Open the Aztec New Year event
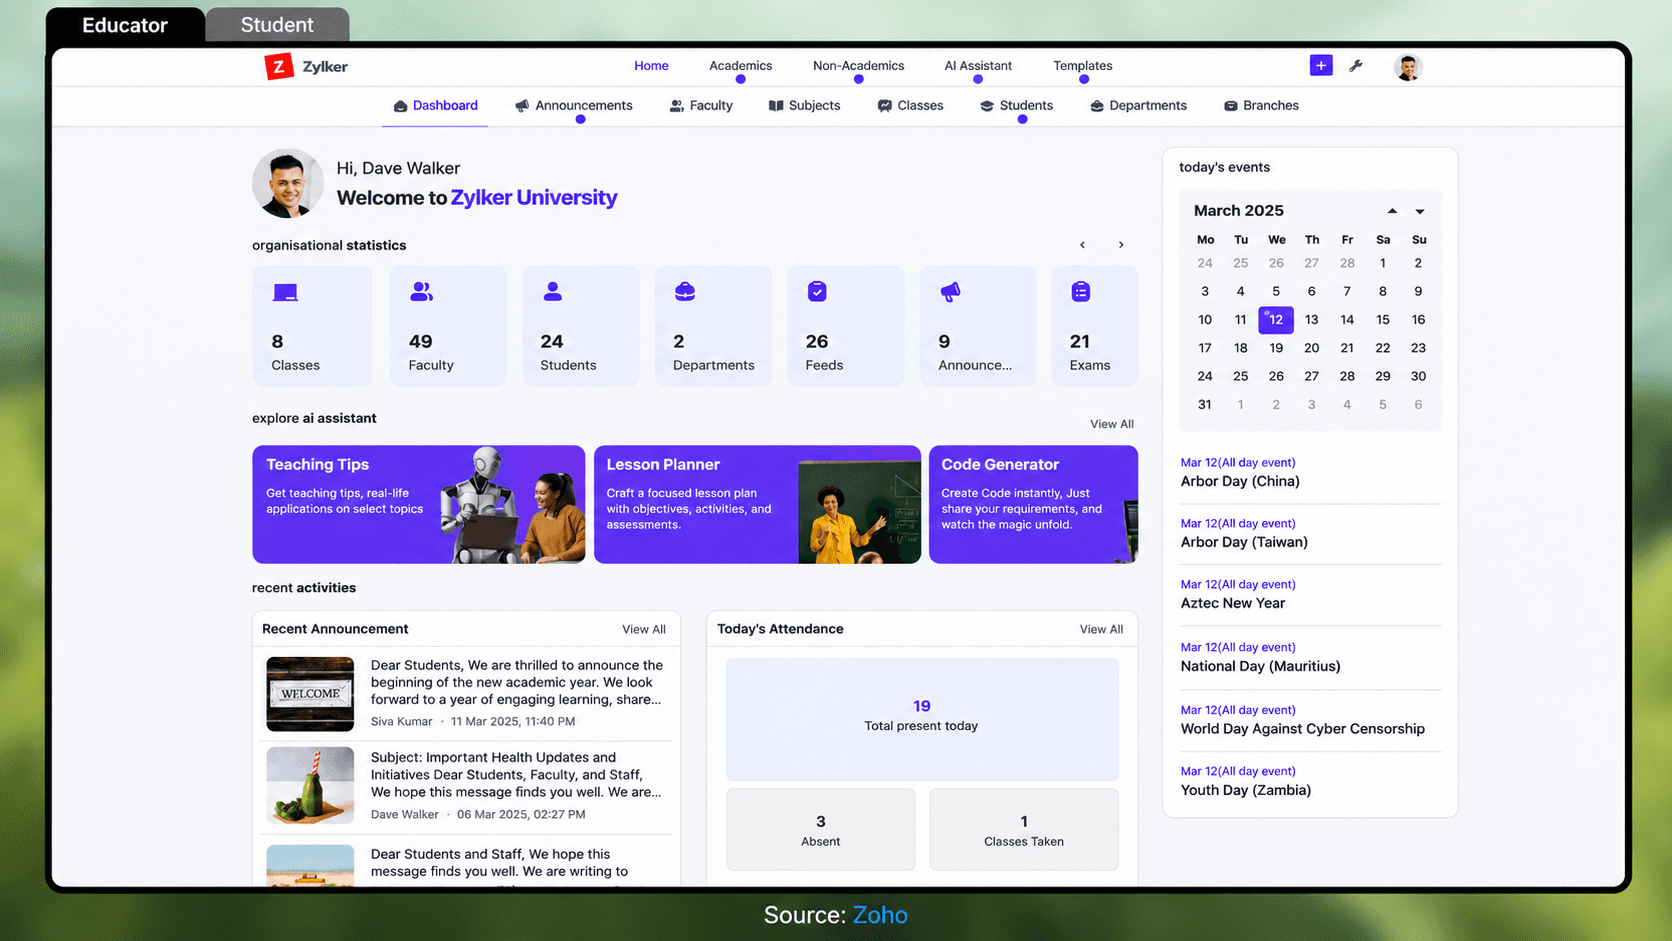 click(1233, 603)
